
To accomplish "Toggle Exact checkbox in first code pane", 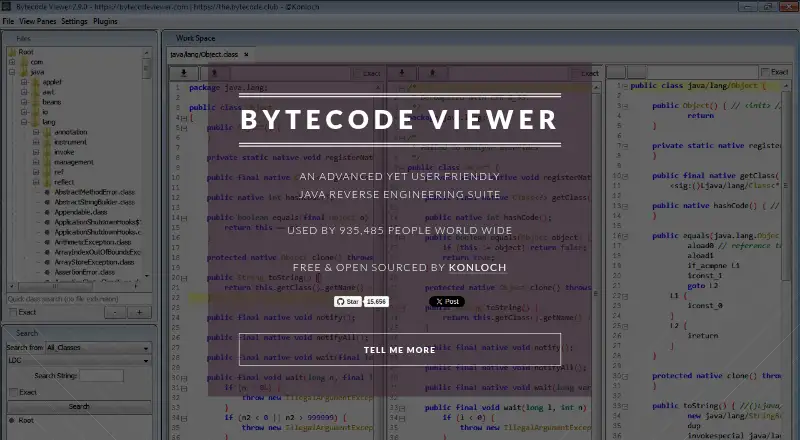I will [357, 74].
